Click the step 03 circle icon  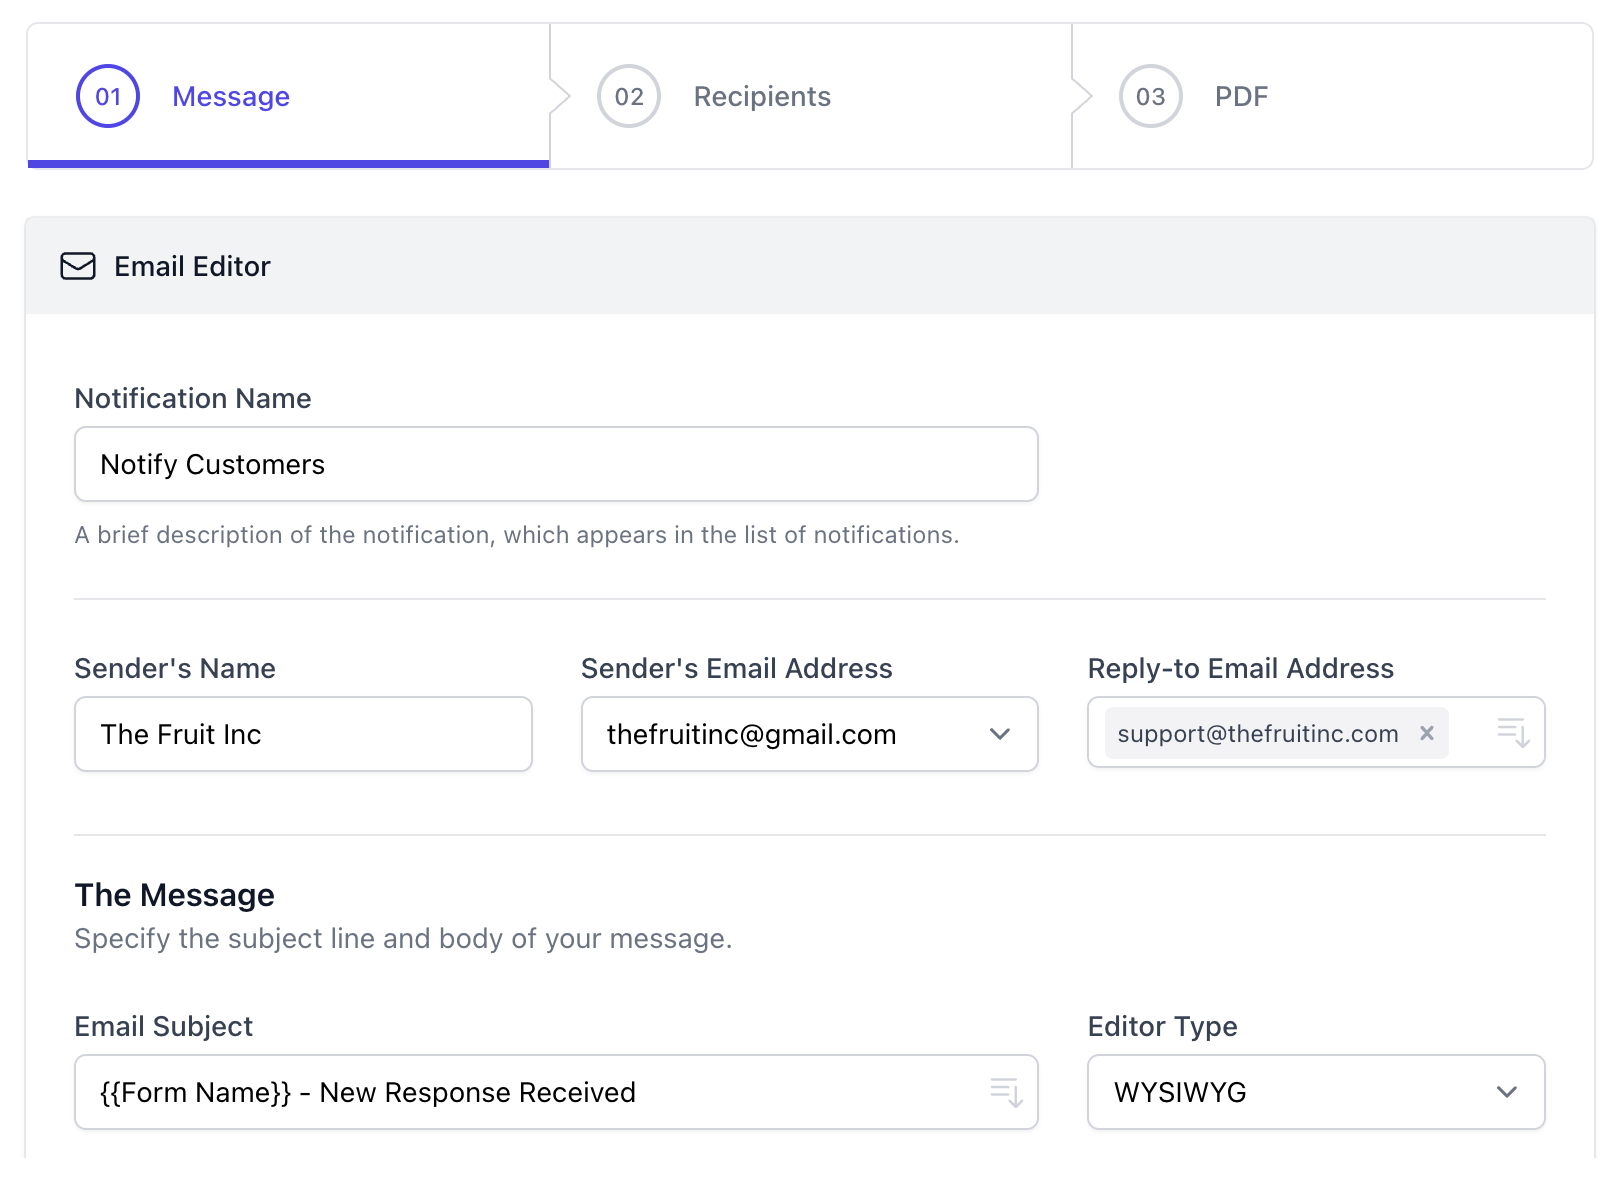pyautogui.click(x=1150, y=96)
